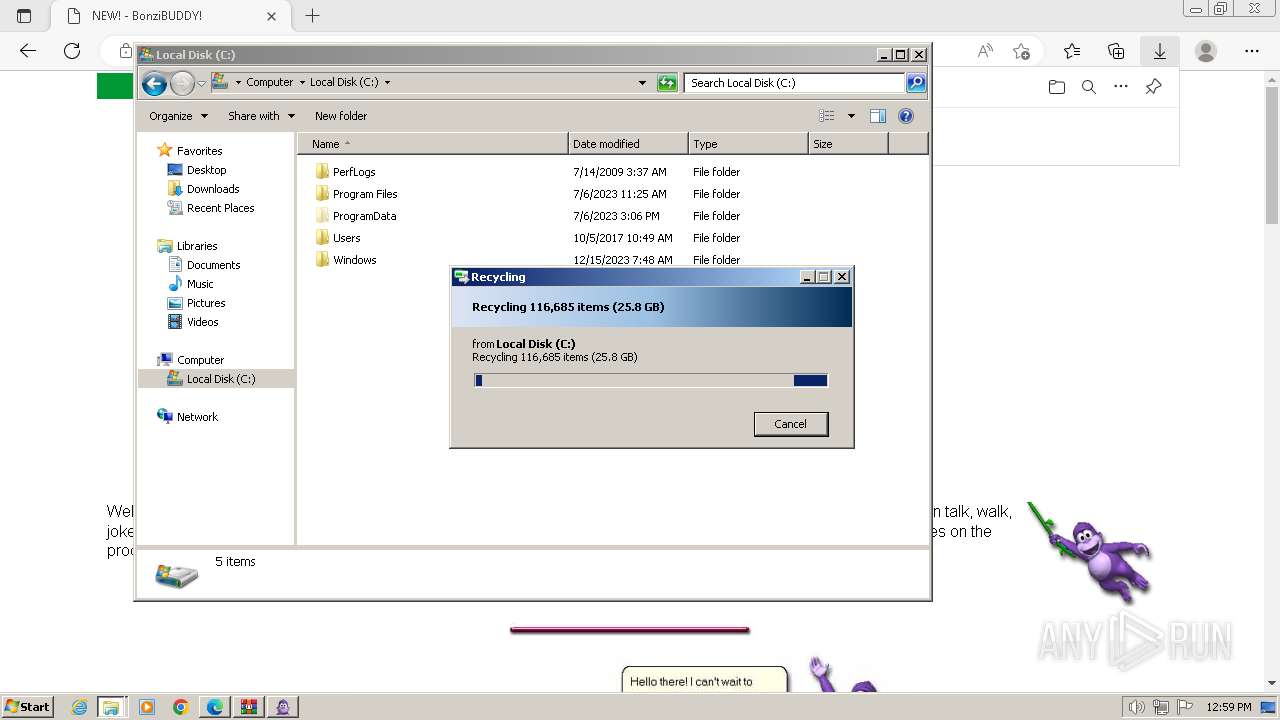Sort by the Name column header
This screenshot has width=1280, height=720.
pyautogui.click(x=432, y=144)
